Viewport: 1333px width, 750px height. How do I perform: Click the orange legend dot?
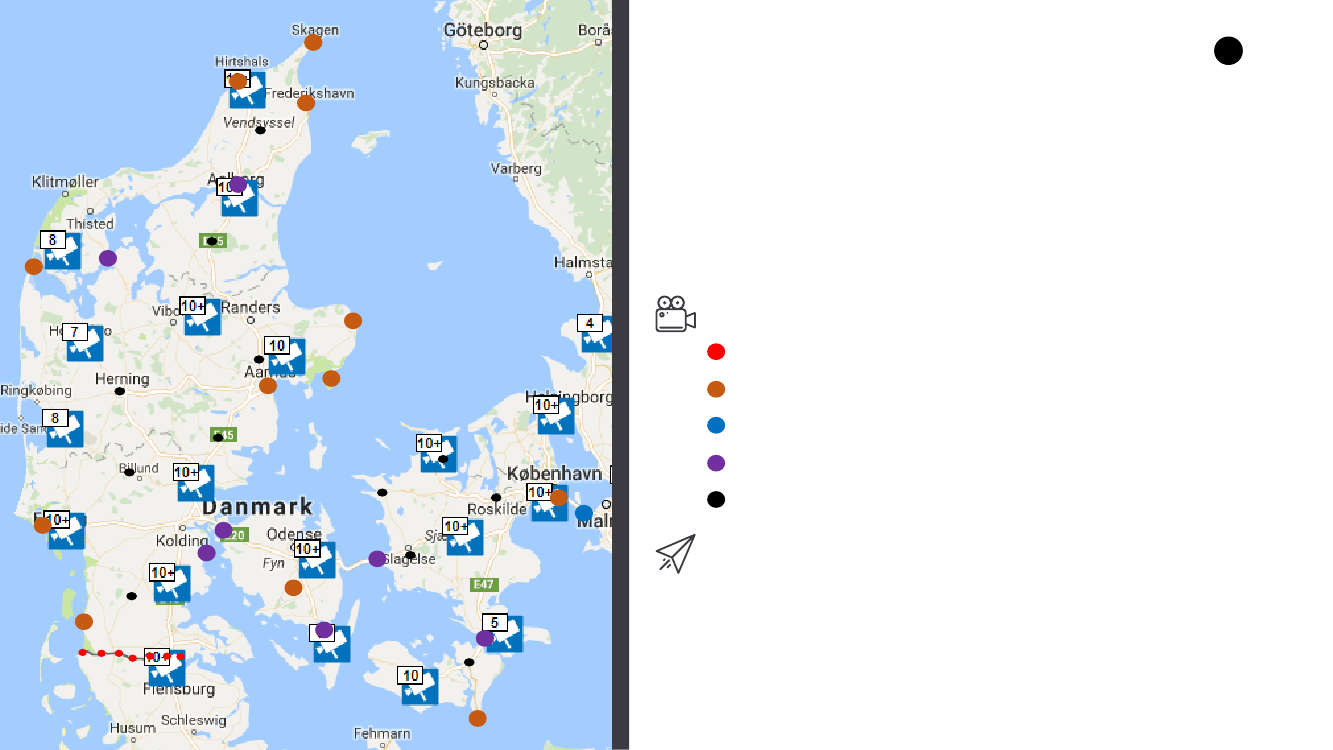[715, 389]
